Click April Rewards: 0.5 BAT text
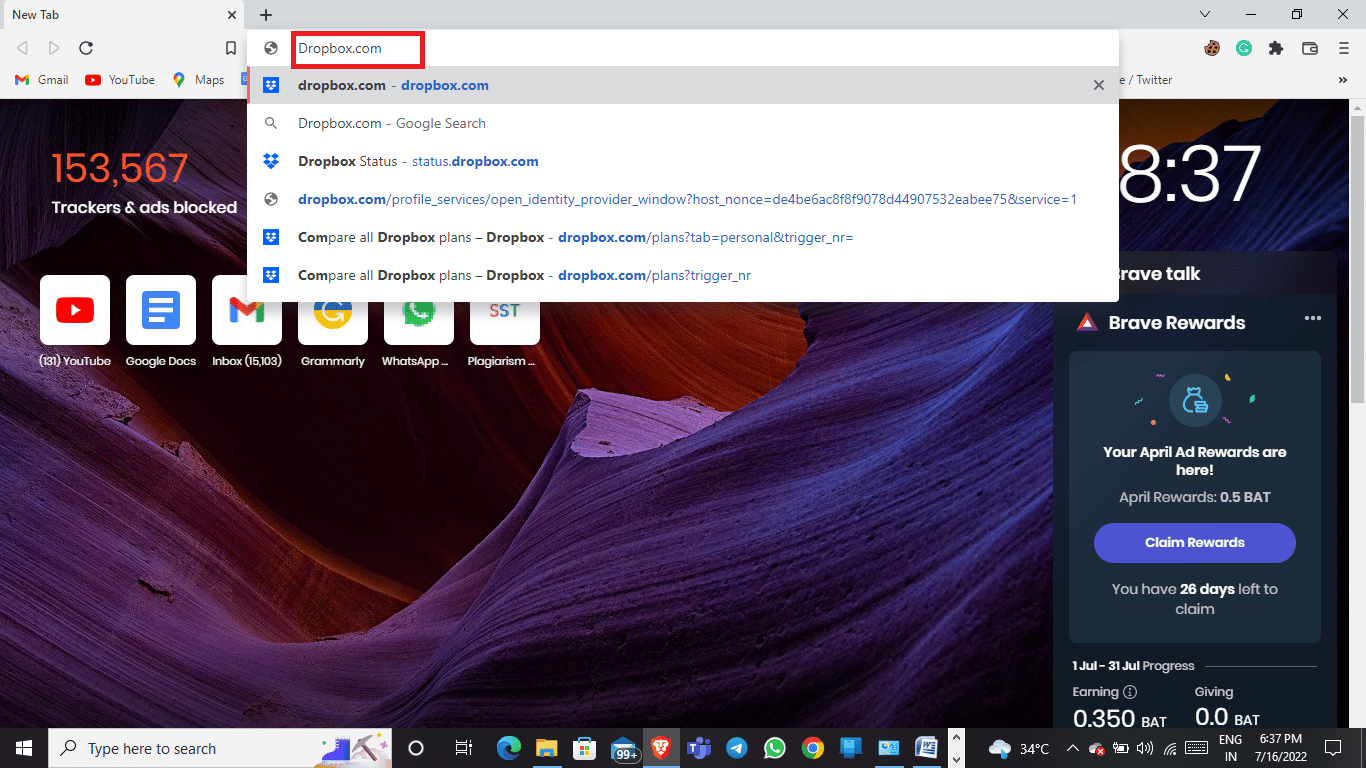1366x768 pixels. [x=1195, y=497]
